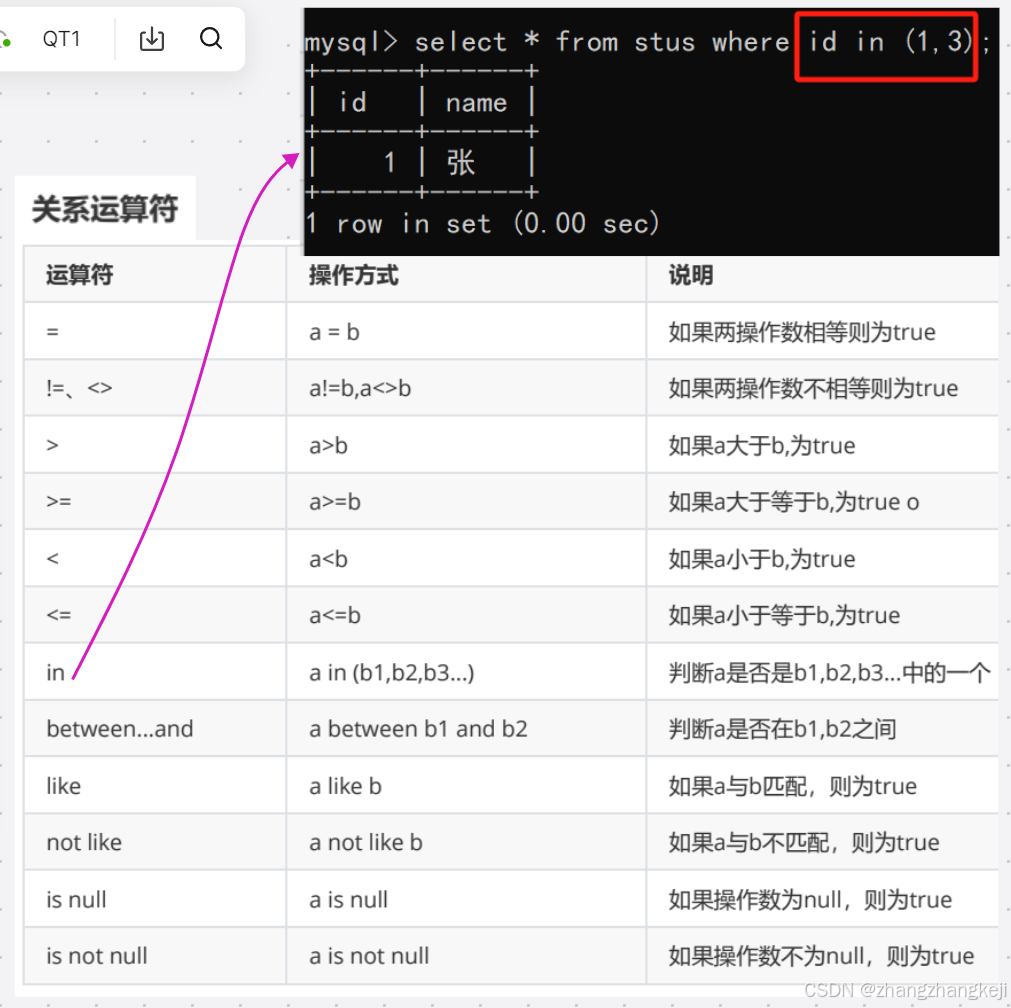Viewport: 1011px width, 1008px height.
Task: Select the '>' operator cell
Action: point(155,444)
